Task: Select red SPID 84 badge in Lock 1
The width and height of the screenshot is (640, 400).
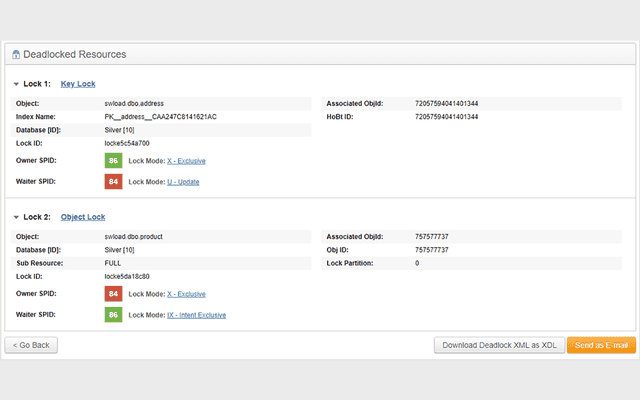Action: pos(113,182)
